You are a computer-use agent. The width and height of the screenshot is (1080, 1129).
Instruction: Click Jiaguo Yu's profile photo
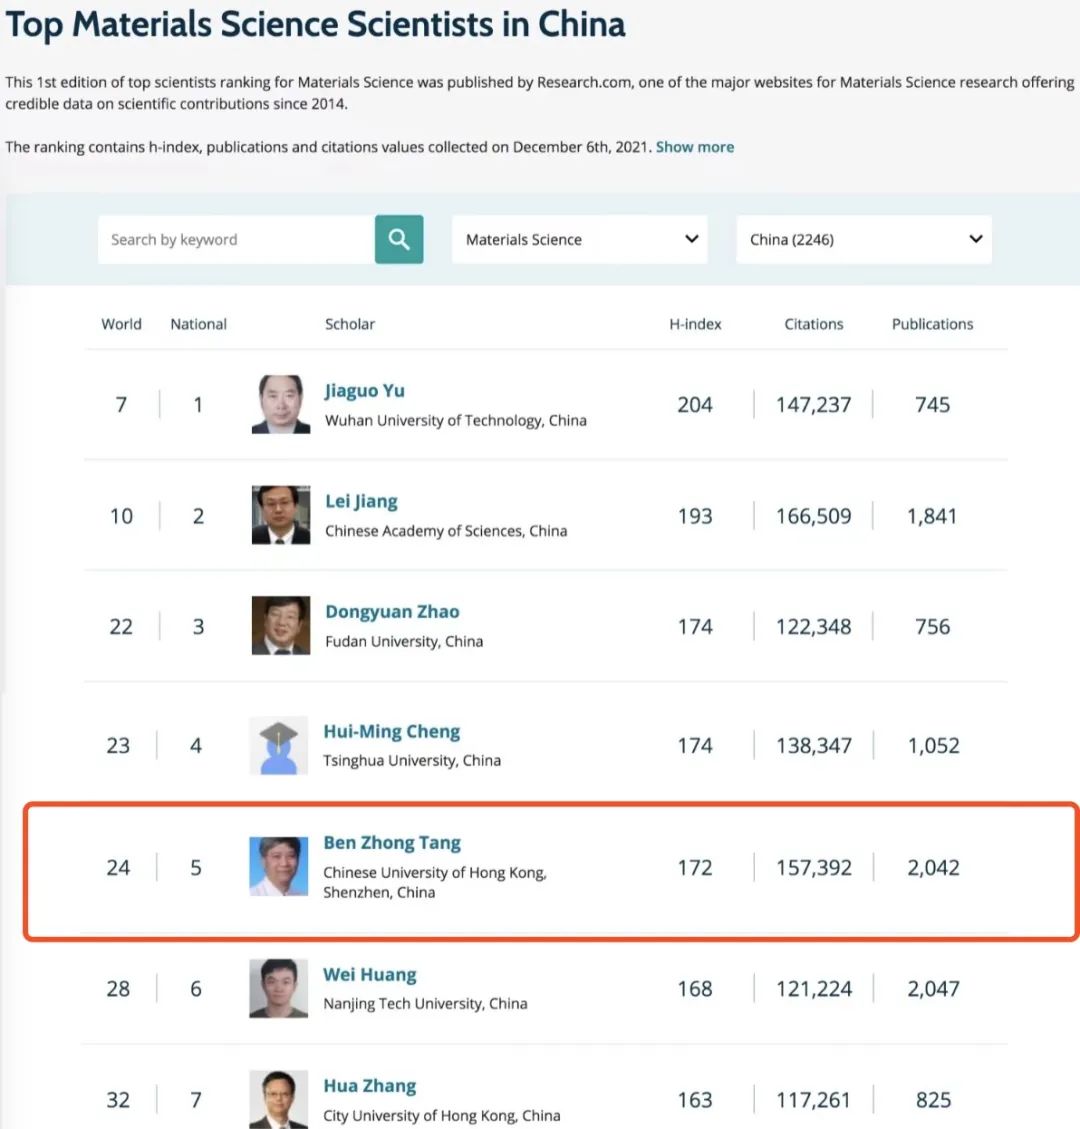[x=280, y=404]
